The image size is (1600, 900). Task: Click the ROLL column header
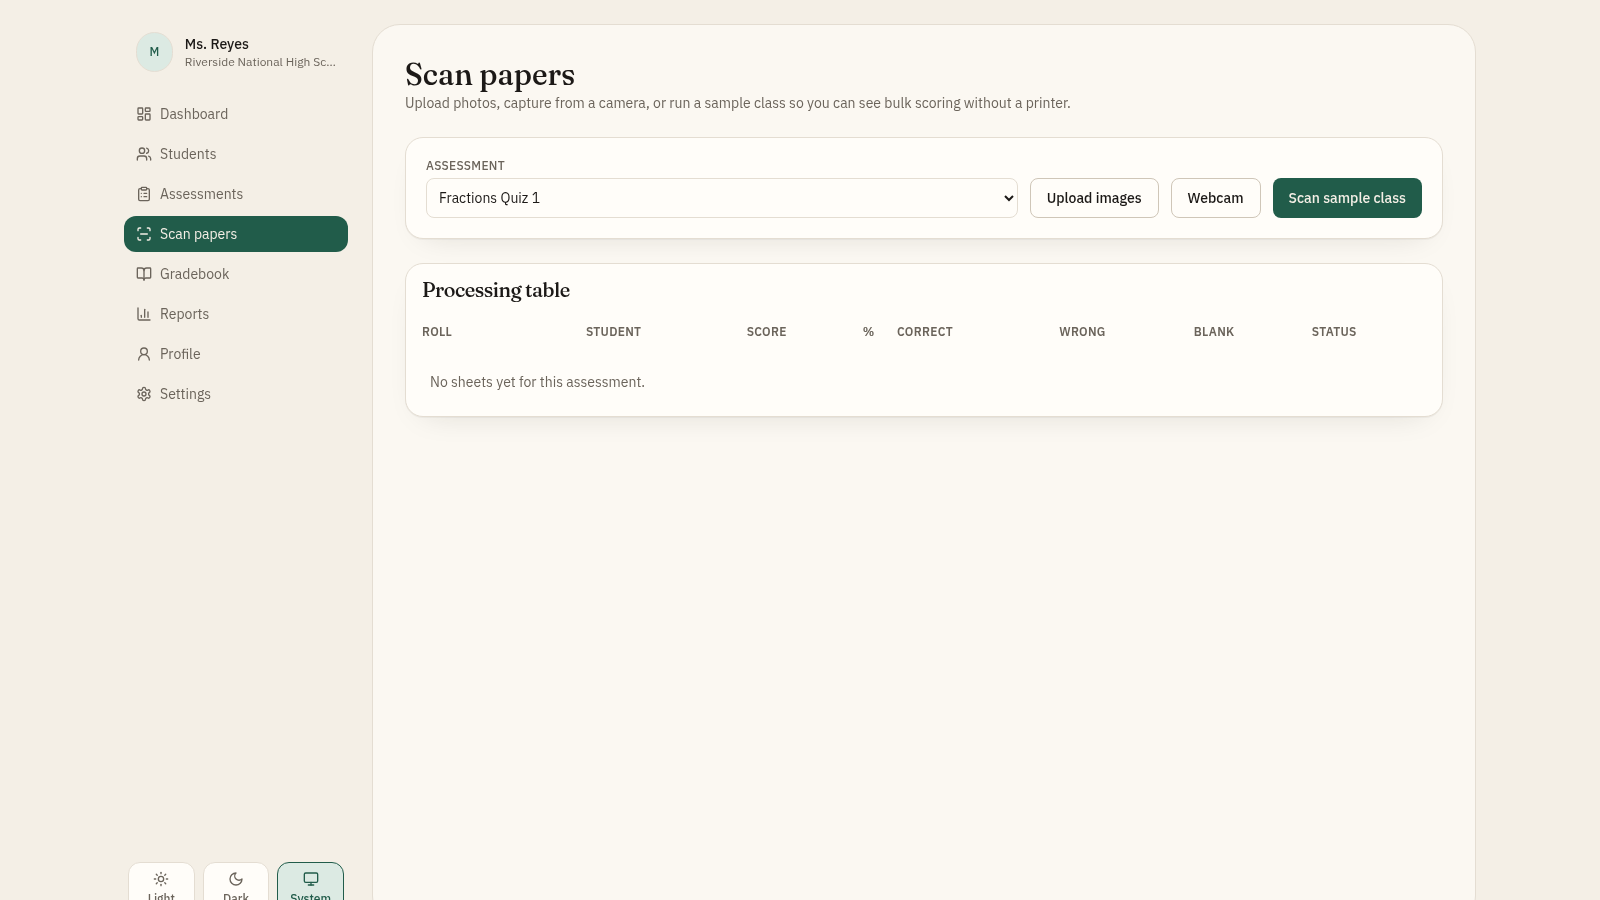(437, 332)
